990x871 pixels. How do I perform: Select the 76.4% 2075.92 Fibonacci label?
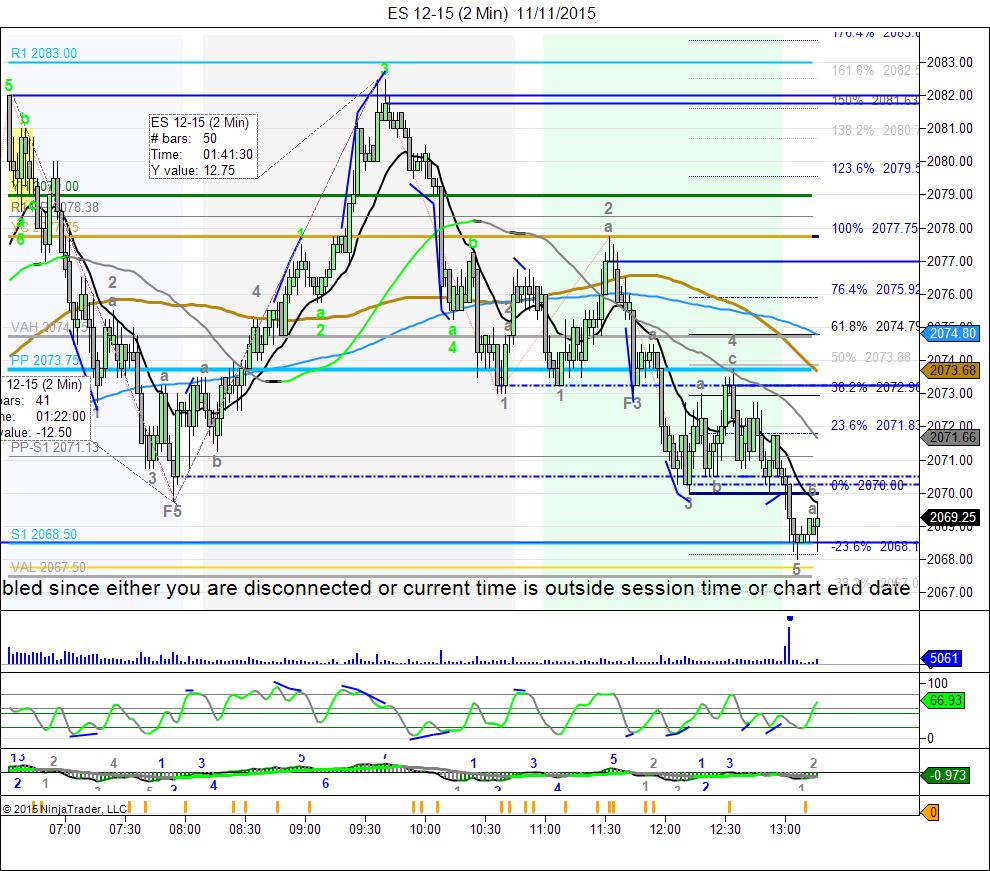[x=875, y=289]
